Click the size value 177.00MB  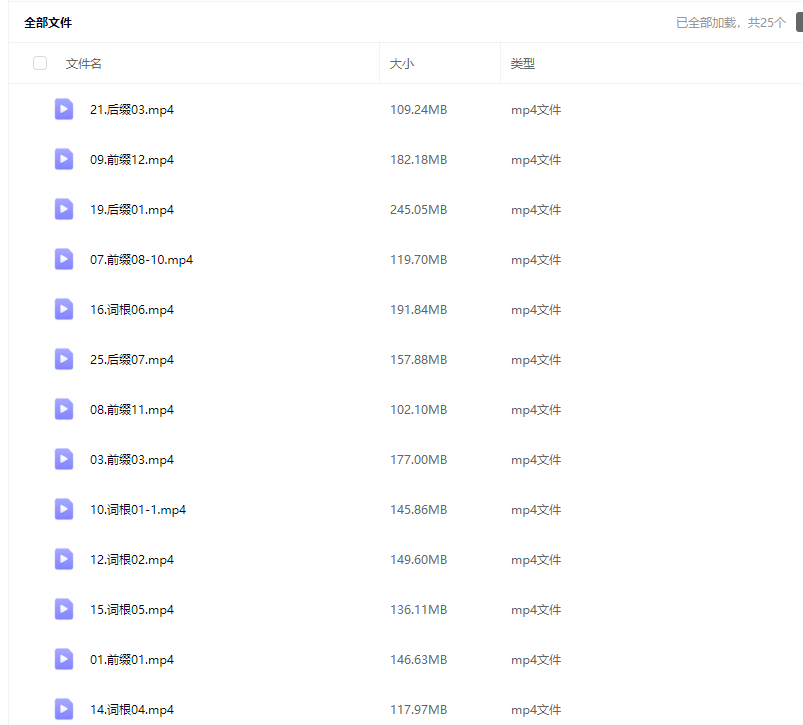[x=418, y=460]
